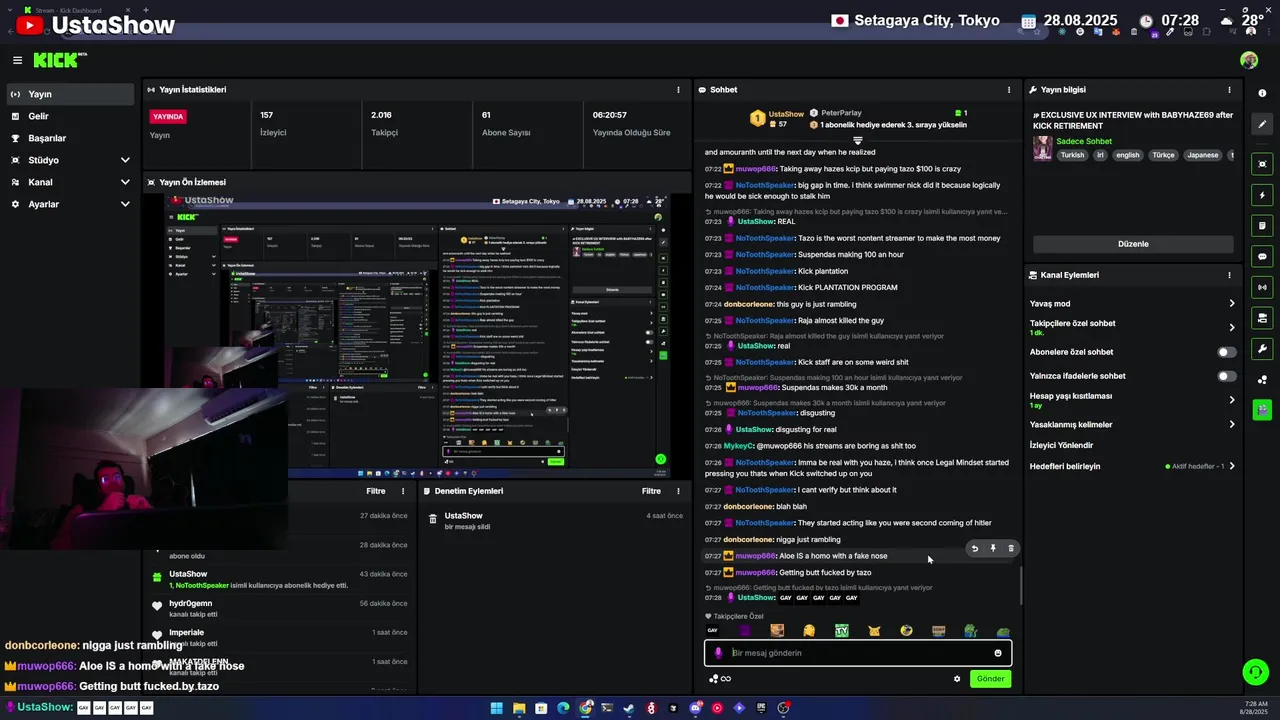Open Yasaklanmış kelimeler chevron
The width and height of the screenshot is (1280, 720).
point(1231,424)
